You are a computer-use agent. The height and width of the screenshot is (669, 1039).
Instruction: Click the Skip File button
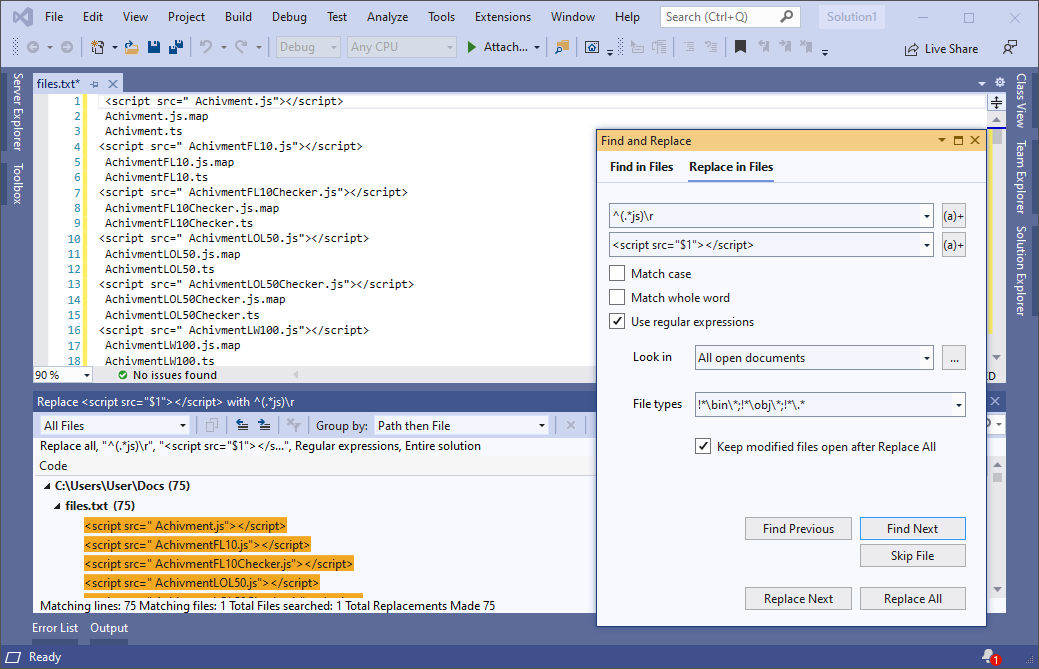point(912,556)
